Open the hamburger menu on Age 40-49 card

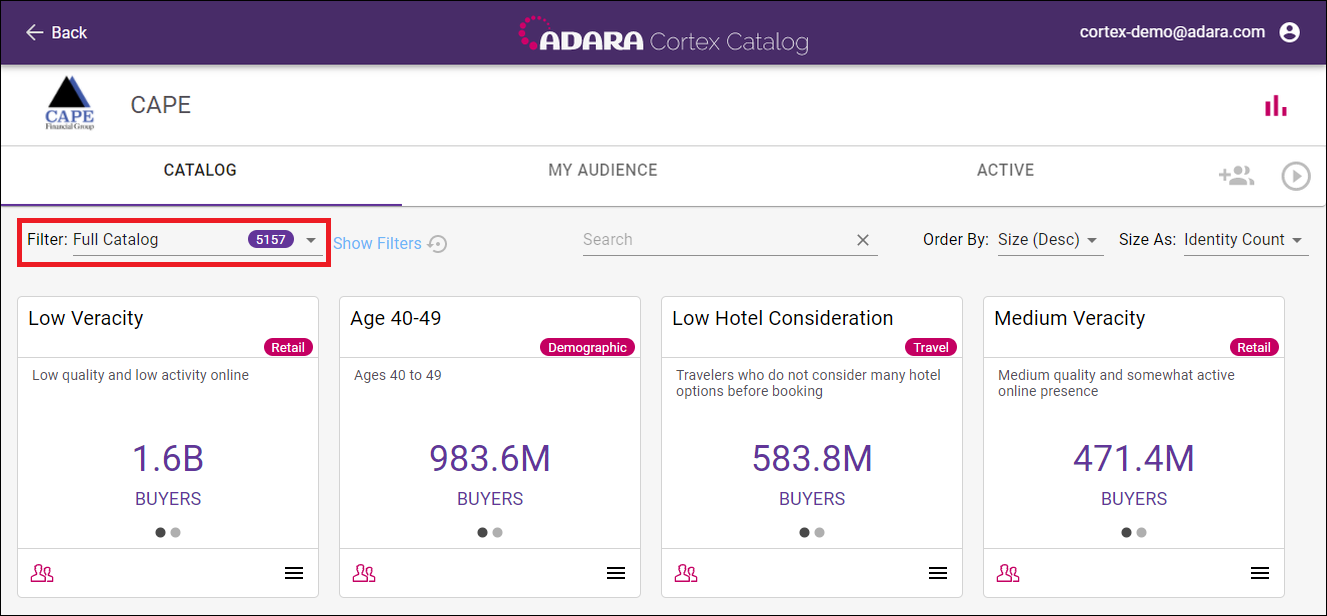coord(616,573)
